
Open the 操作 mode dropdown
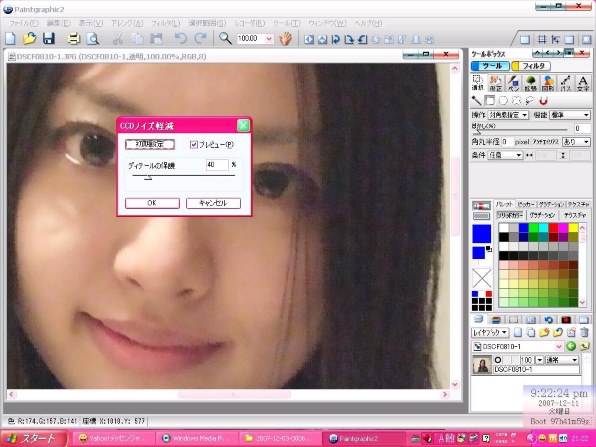pyautogui.click(x=509, y=115)
